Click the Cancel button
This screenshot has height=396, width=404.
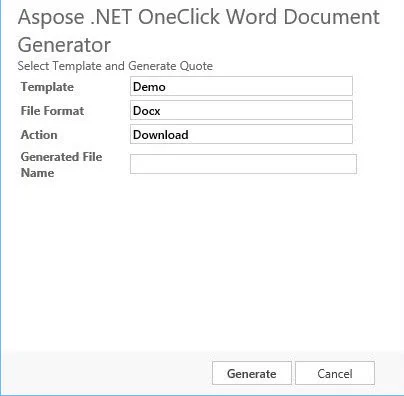pos(335,373)
